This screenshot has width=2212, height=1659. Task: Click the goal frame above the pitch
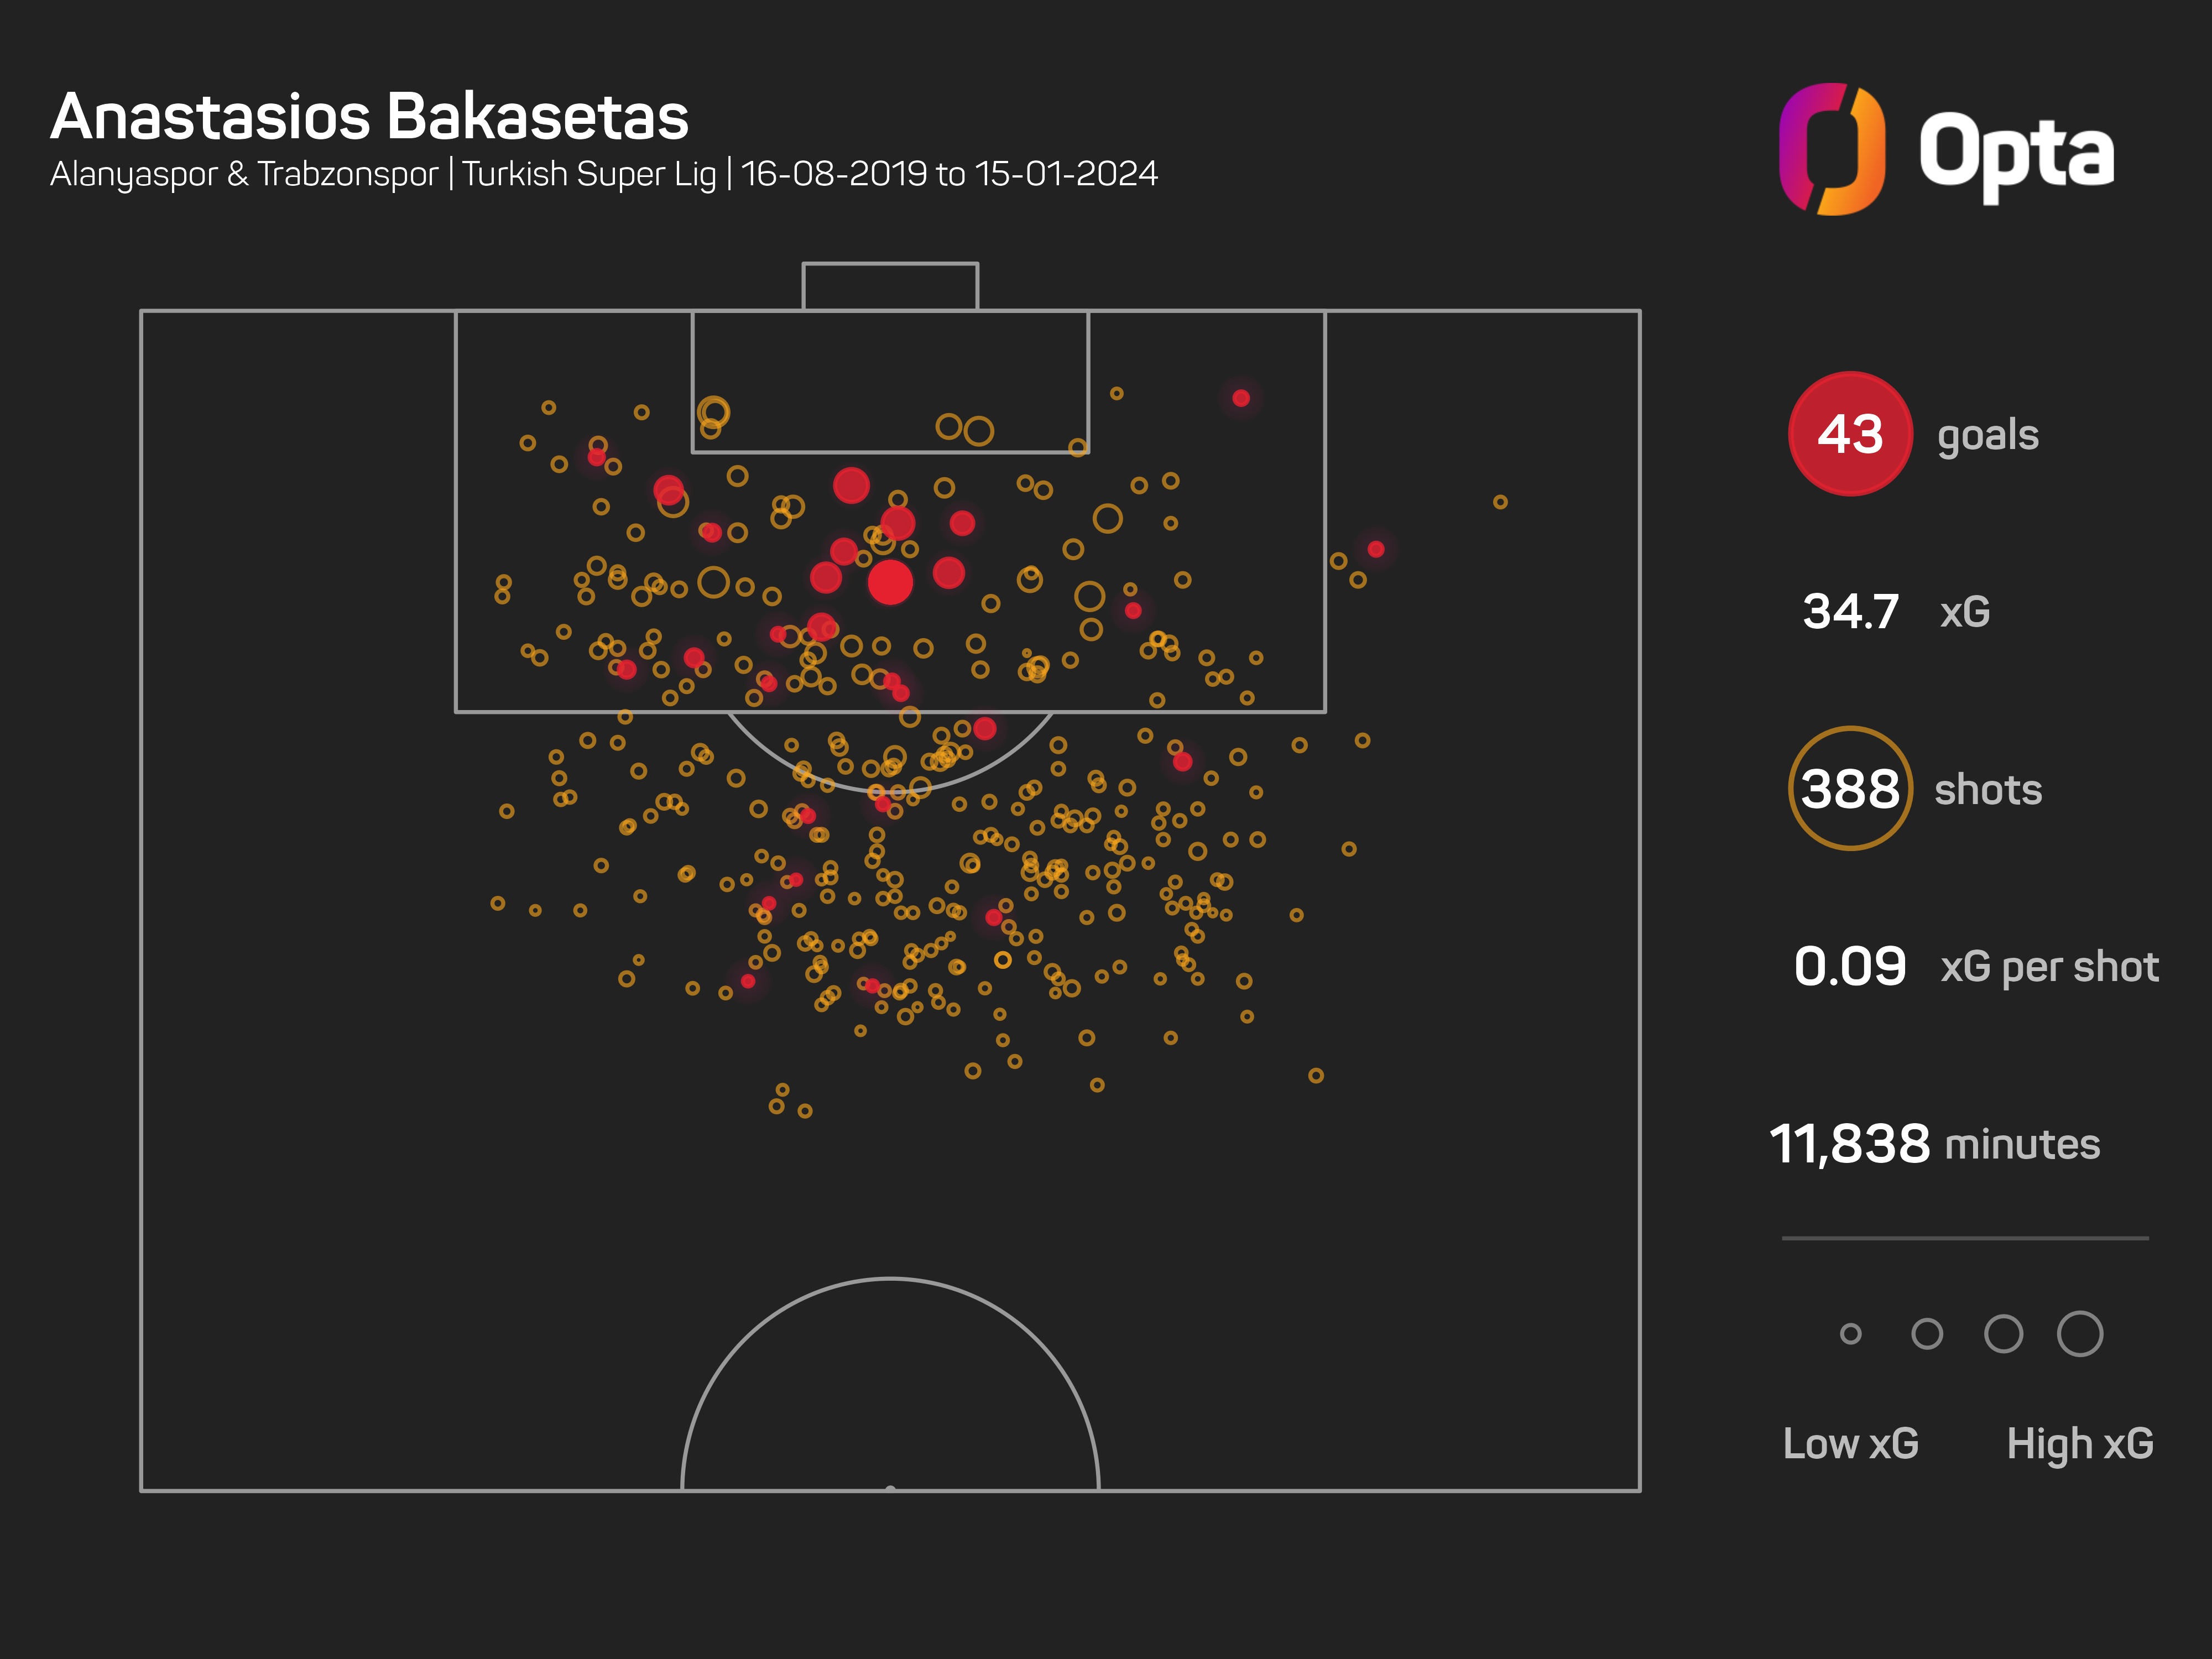pos(890,286)
